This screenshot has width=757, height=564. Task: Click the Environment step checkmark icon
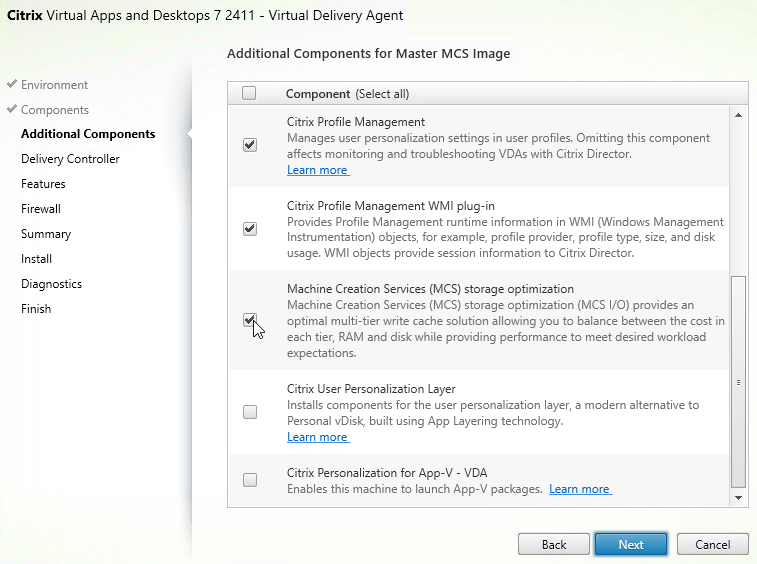pos(12,84)
